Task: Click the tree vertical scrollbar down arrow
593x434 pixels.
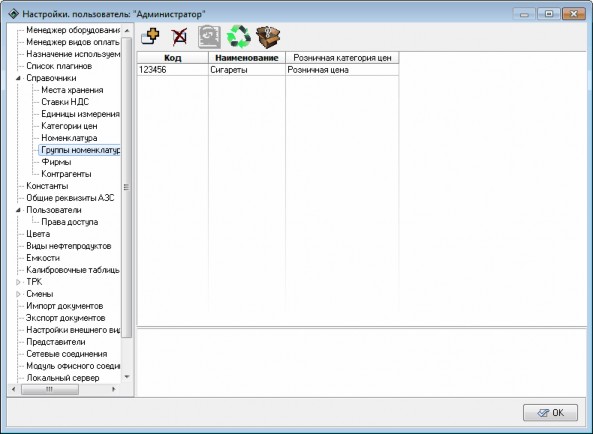Action: click(127, 377)
